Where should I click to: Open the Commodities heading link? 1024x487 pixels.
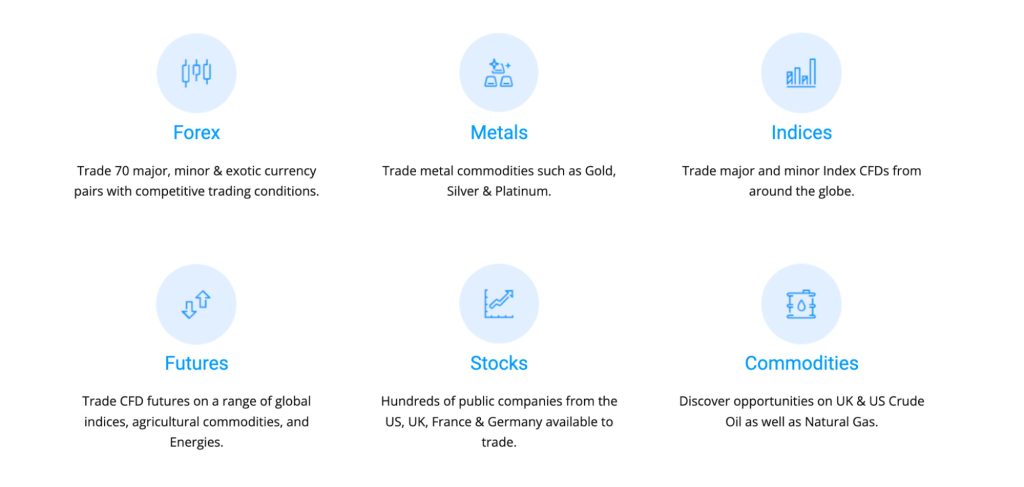(801, 363)
